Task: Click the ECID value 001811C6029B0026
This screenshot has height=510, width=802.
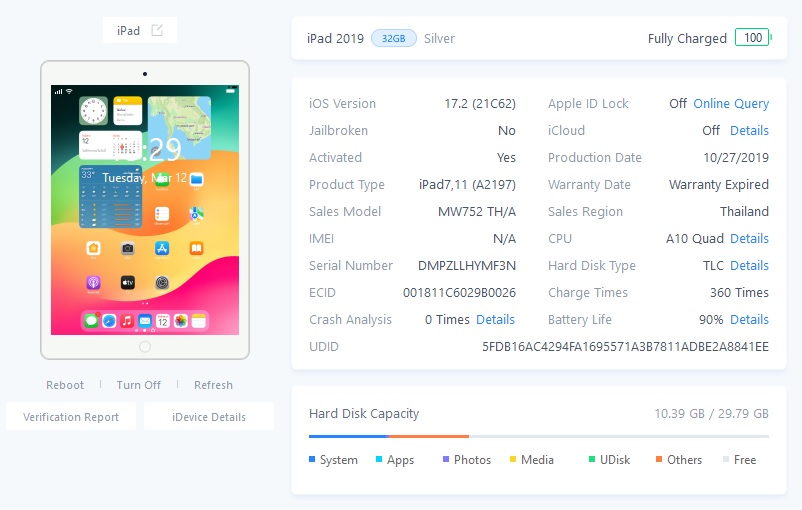Action: click(x=459, y=293)
